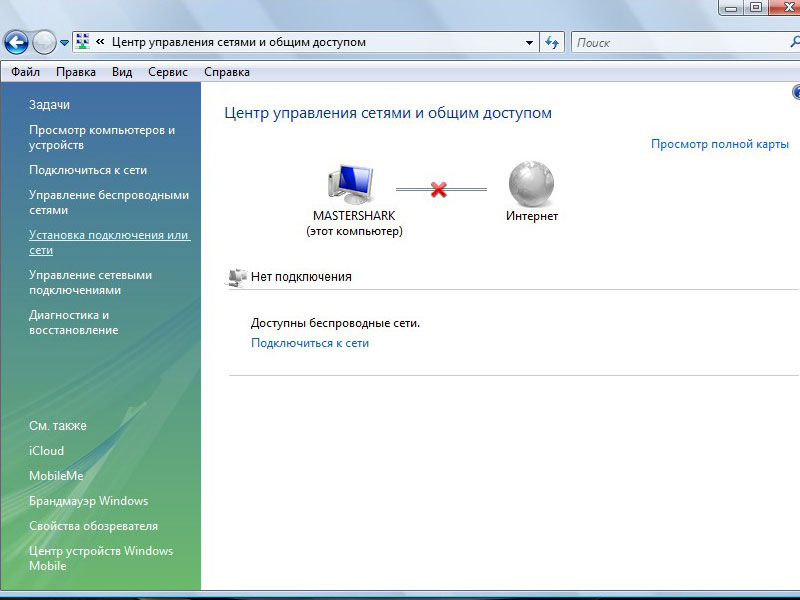Open Диагностика и восстановление

[73, 322]
